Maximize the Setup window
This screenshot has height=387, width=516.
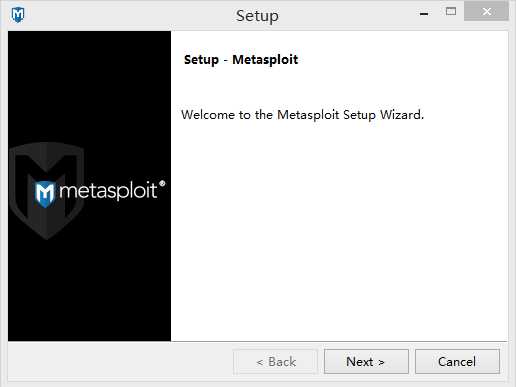tap(451, 11)
